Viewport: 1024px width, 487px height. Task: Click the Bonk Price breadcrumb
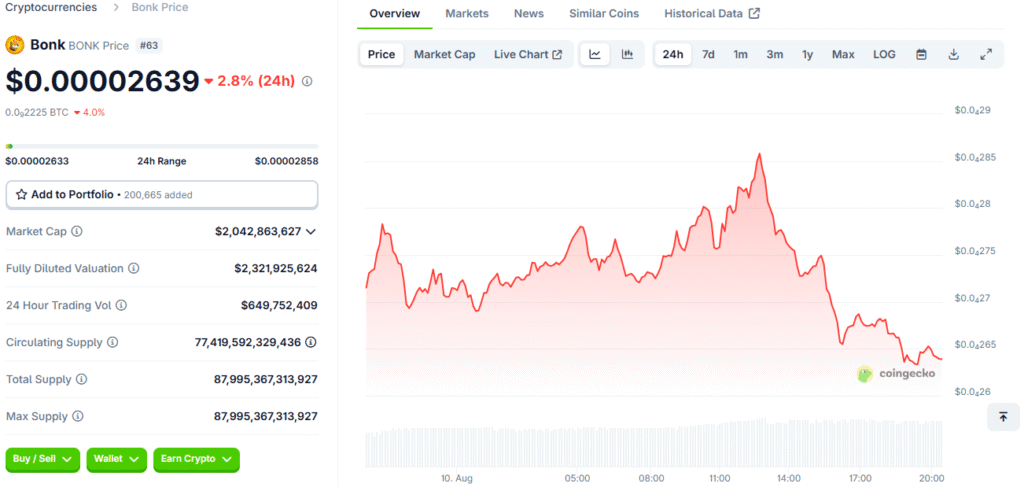point(159,8)
